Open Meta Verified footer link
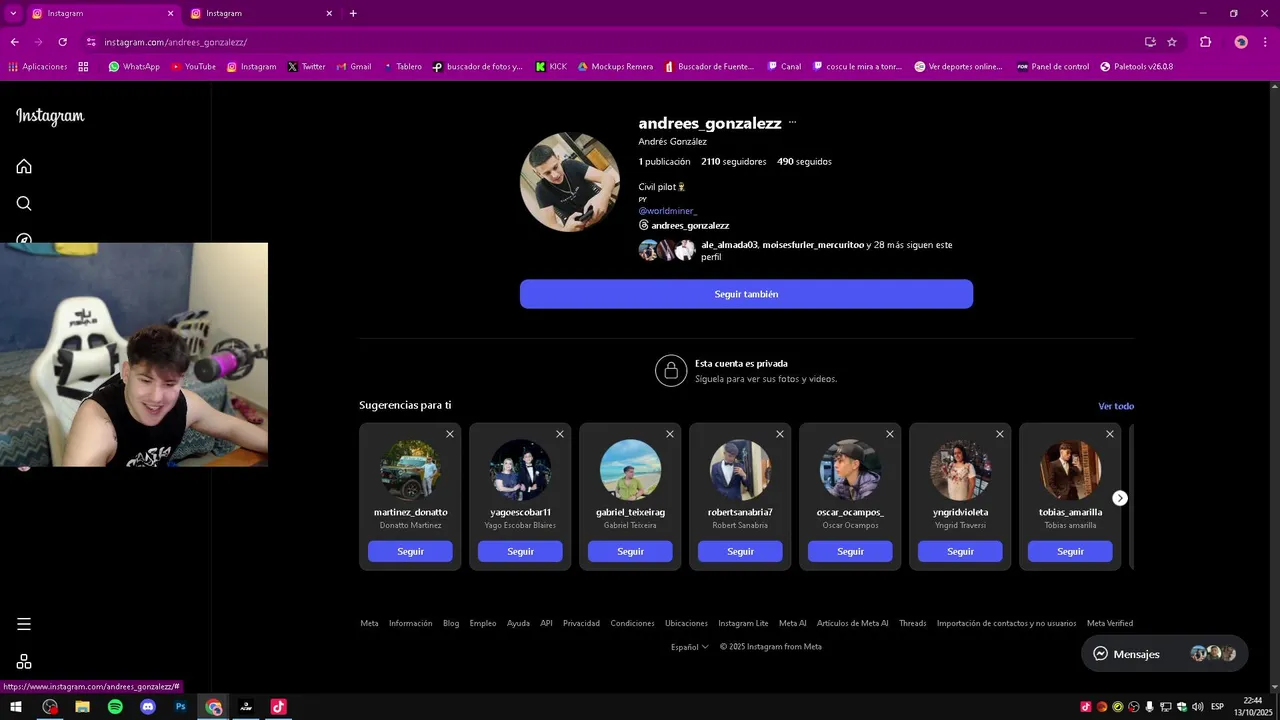This screenshot has height=720, width=1280. pos(1110,623)
